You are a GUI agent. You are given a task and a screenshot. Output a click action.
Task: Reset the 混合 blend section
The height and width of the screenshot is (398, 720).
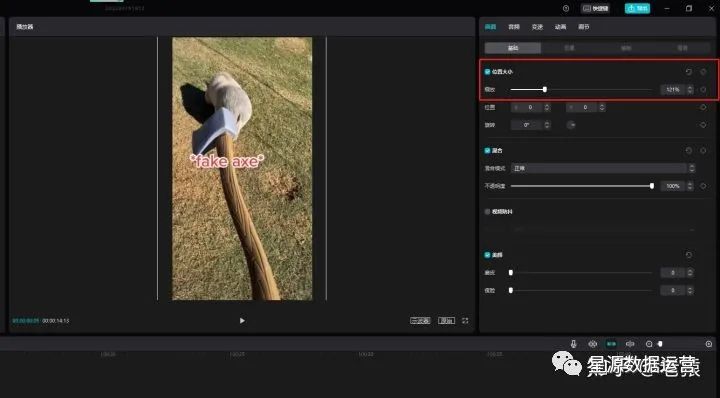pyautogui.click(x=688, y=151)
